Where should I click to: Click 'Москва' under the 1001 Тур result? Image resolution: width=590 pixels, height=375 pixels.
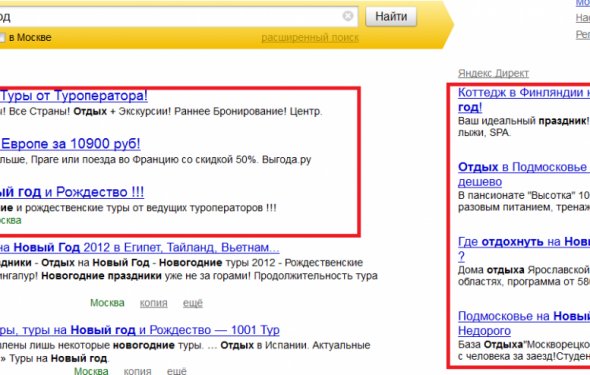[91, 371]
